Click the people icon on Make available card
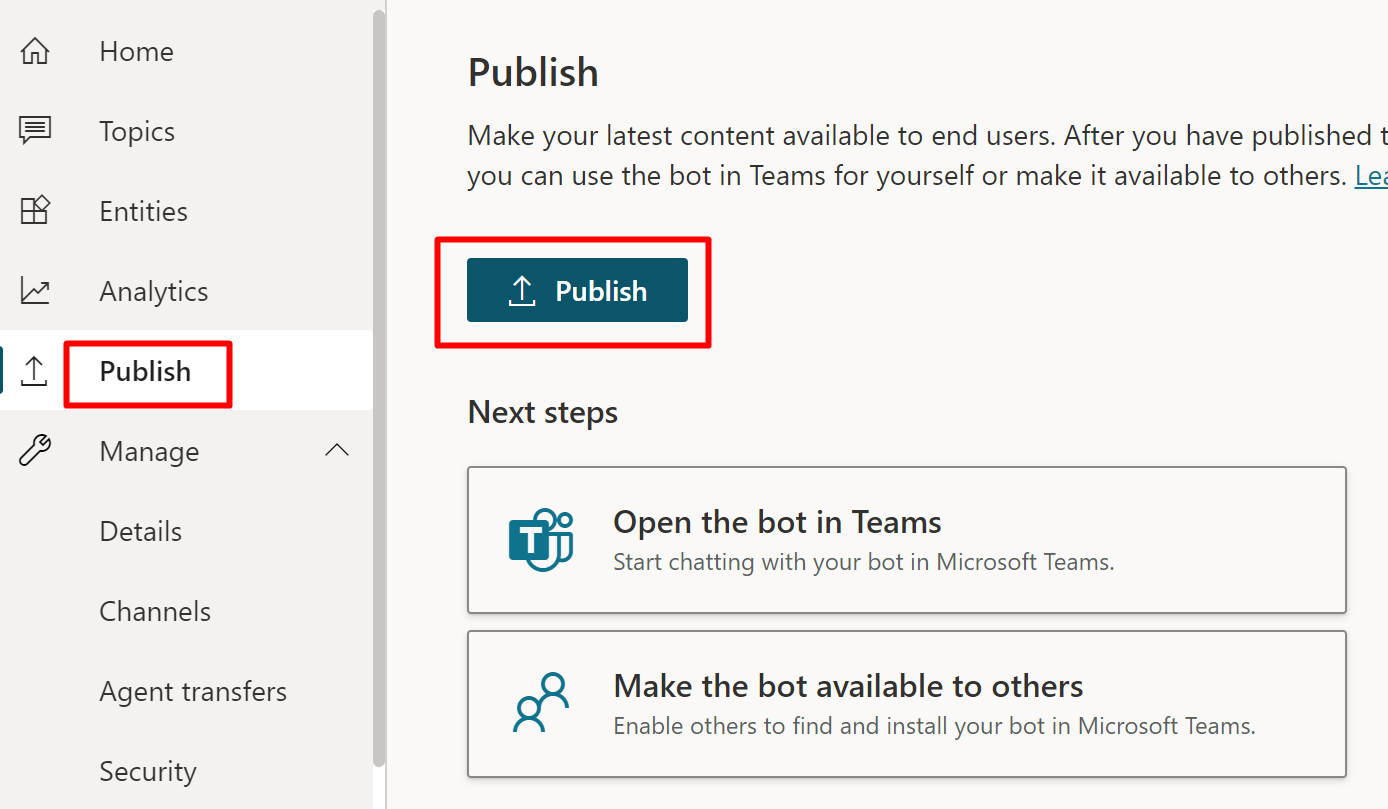Screen dimensions: 1388x809 (x=541, y=703)
